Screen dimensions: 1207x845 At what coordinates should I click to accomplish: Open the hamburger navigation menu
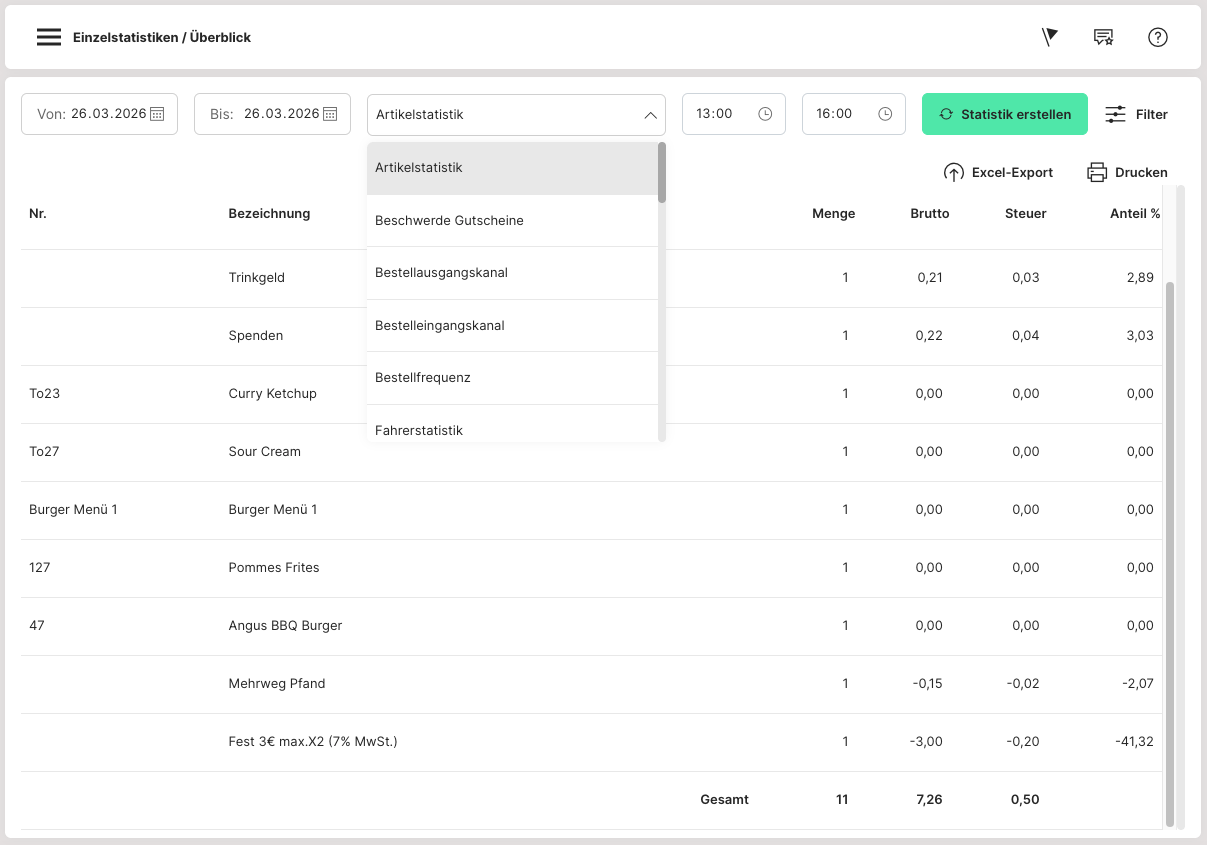tap(49, 37)
